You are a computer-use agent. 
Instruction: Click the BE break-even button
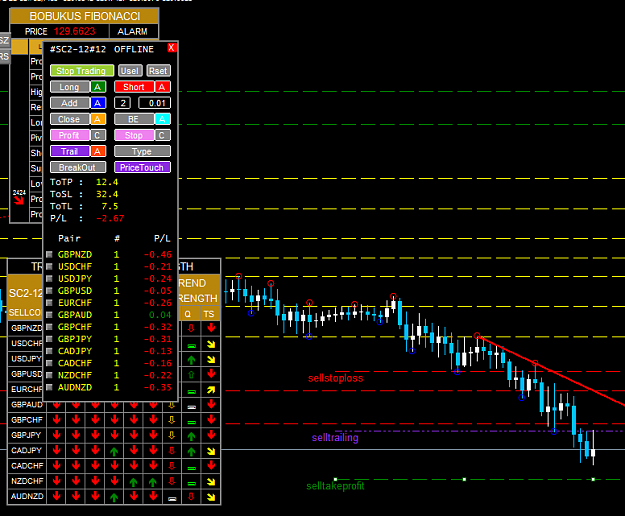[x=134, y=119]
